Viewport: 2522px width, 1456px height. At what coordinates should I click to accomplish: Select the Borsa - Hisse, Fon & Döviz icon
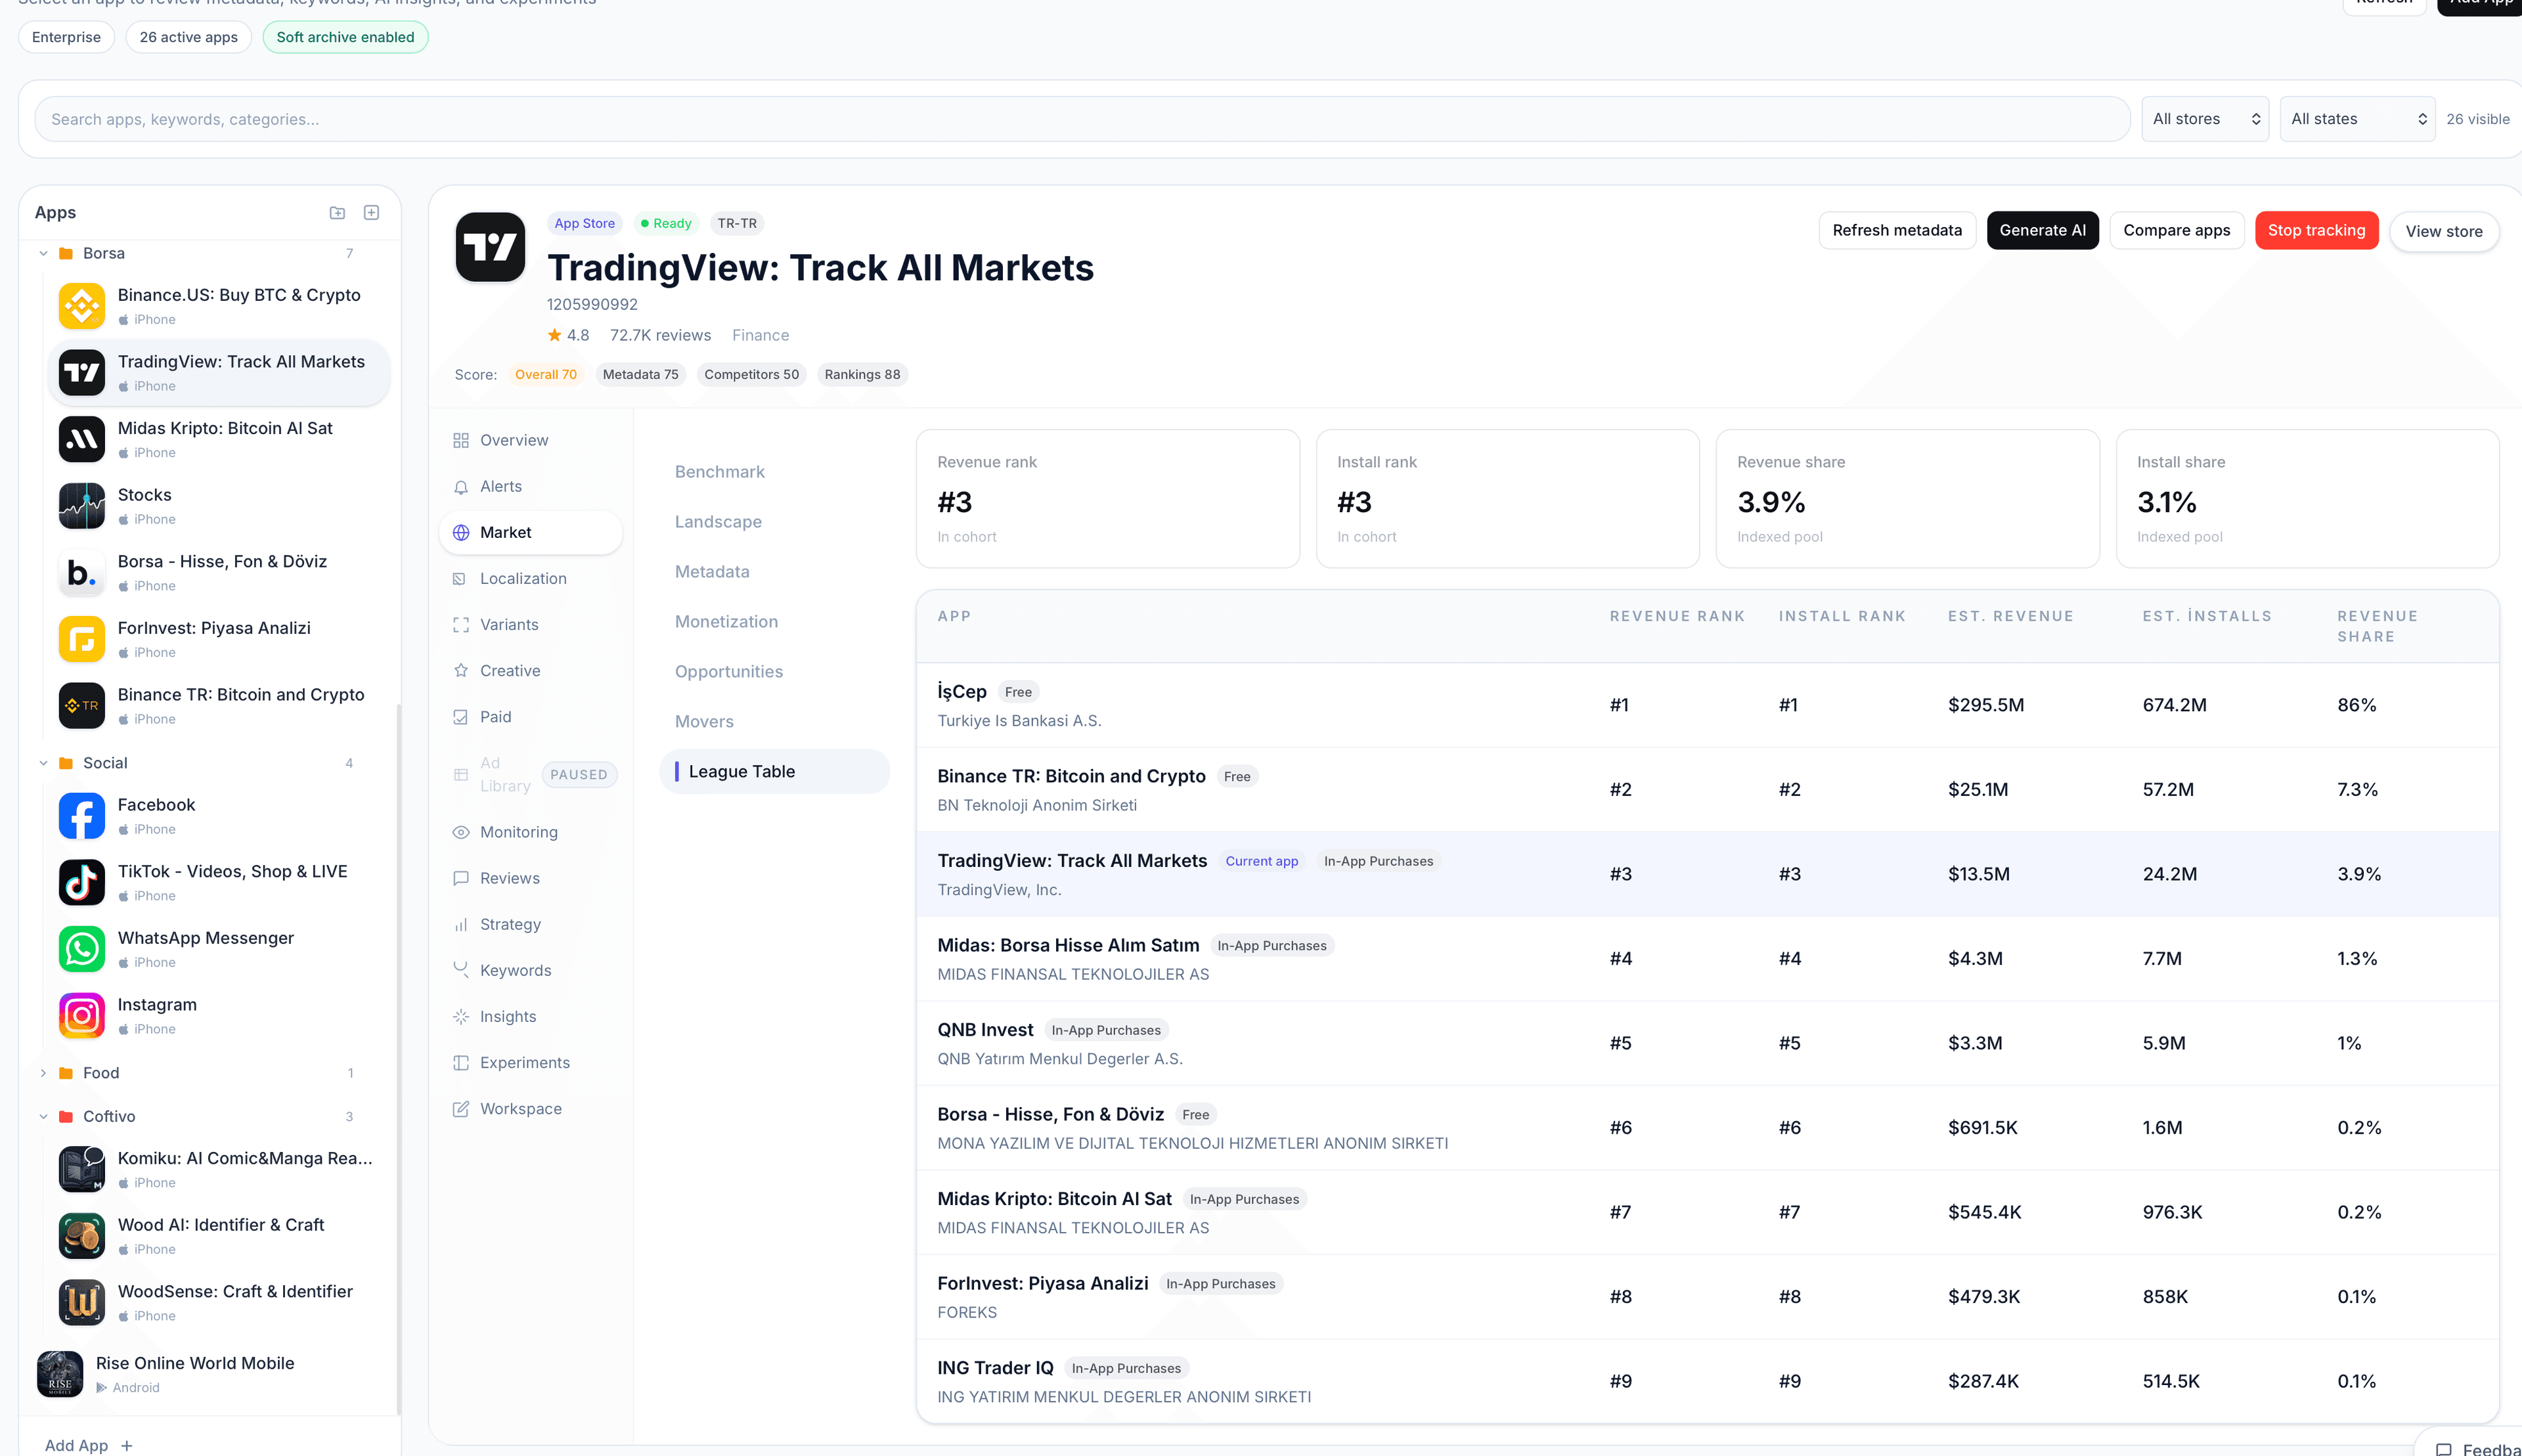[82, 572]
